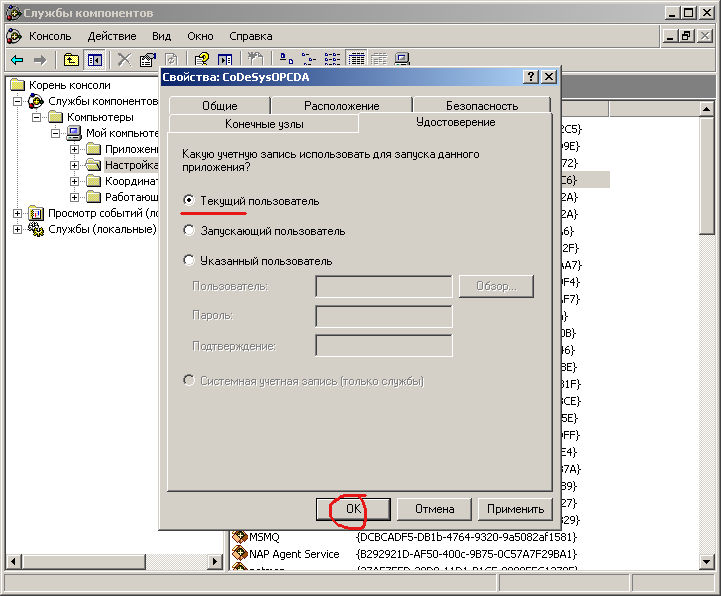Confirm the dialog with OK
Viewport: 721px width, 596px height.
(353, 509)
